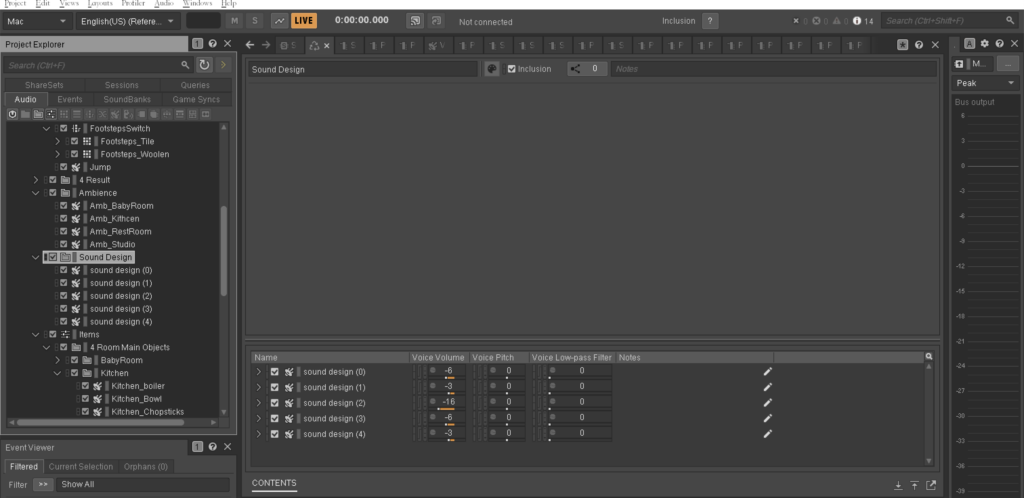Click the pencil edit icon for sound design (2)

(x=767, y=402)
